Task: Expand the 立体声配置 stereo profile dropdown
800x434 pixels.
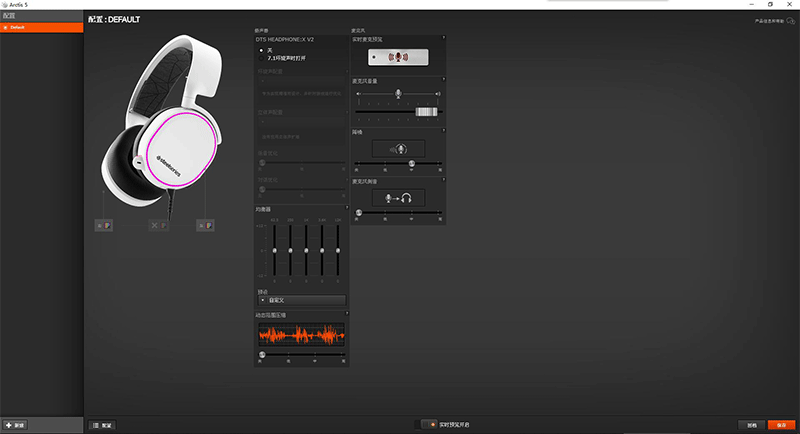Action: pyautogui.click(x=302, y=122)
